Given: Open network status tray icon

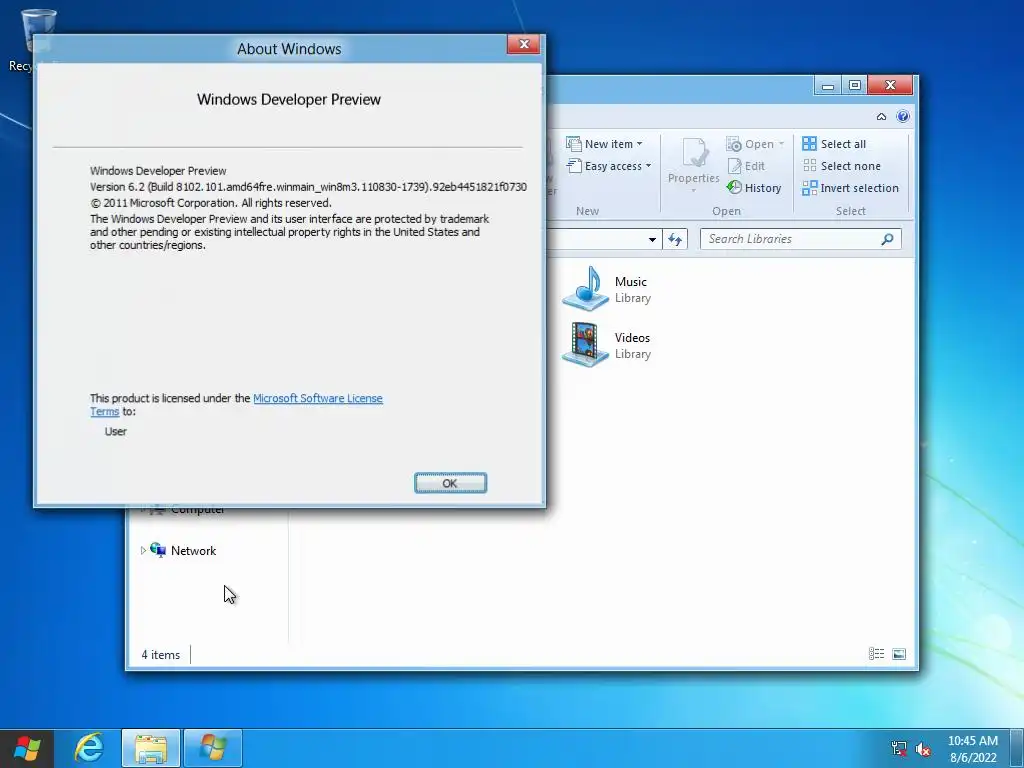Looking at the screenshot, I should click(x=899, y=749).
